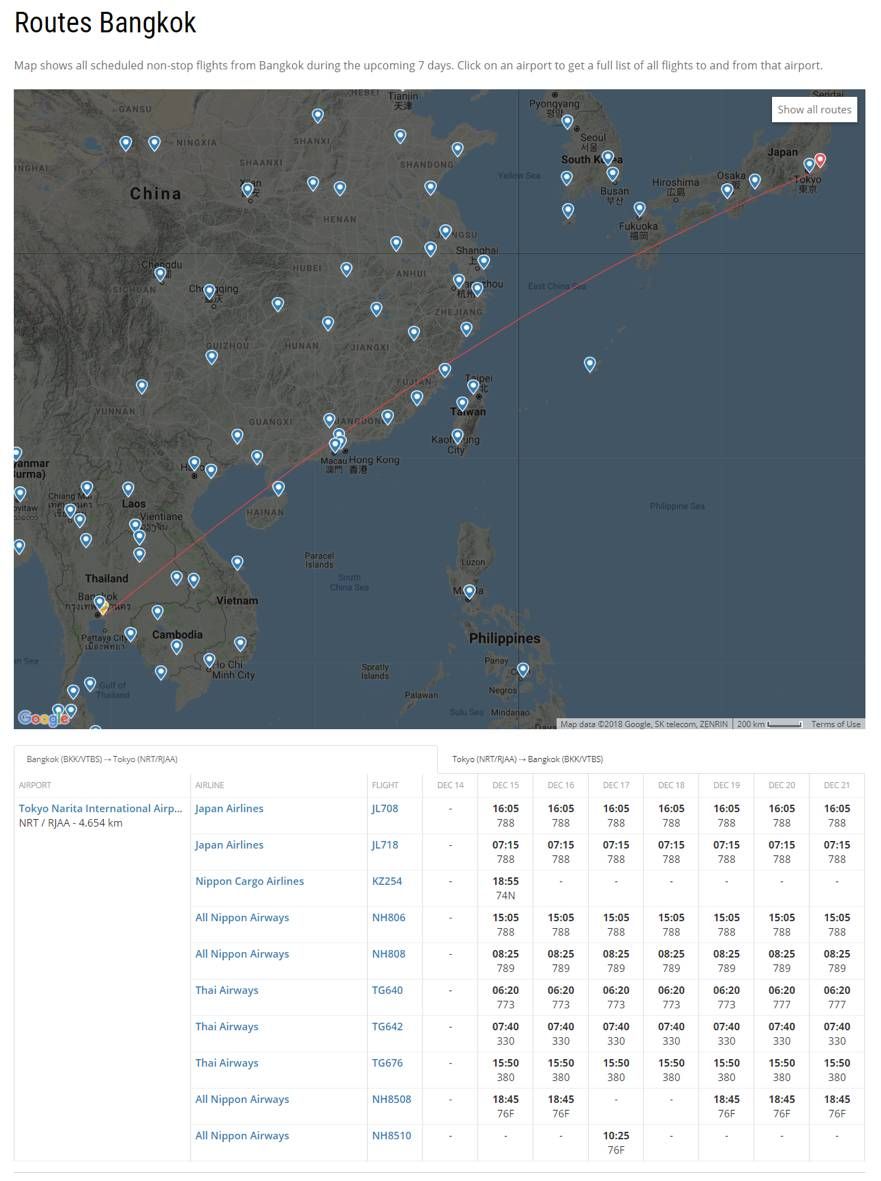881x1181 pixels.
Task: Click the FLIGHT column header
Action: click(385, 785)
